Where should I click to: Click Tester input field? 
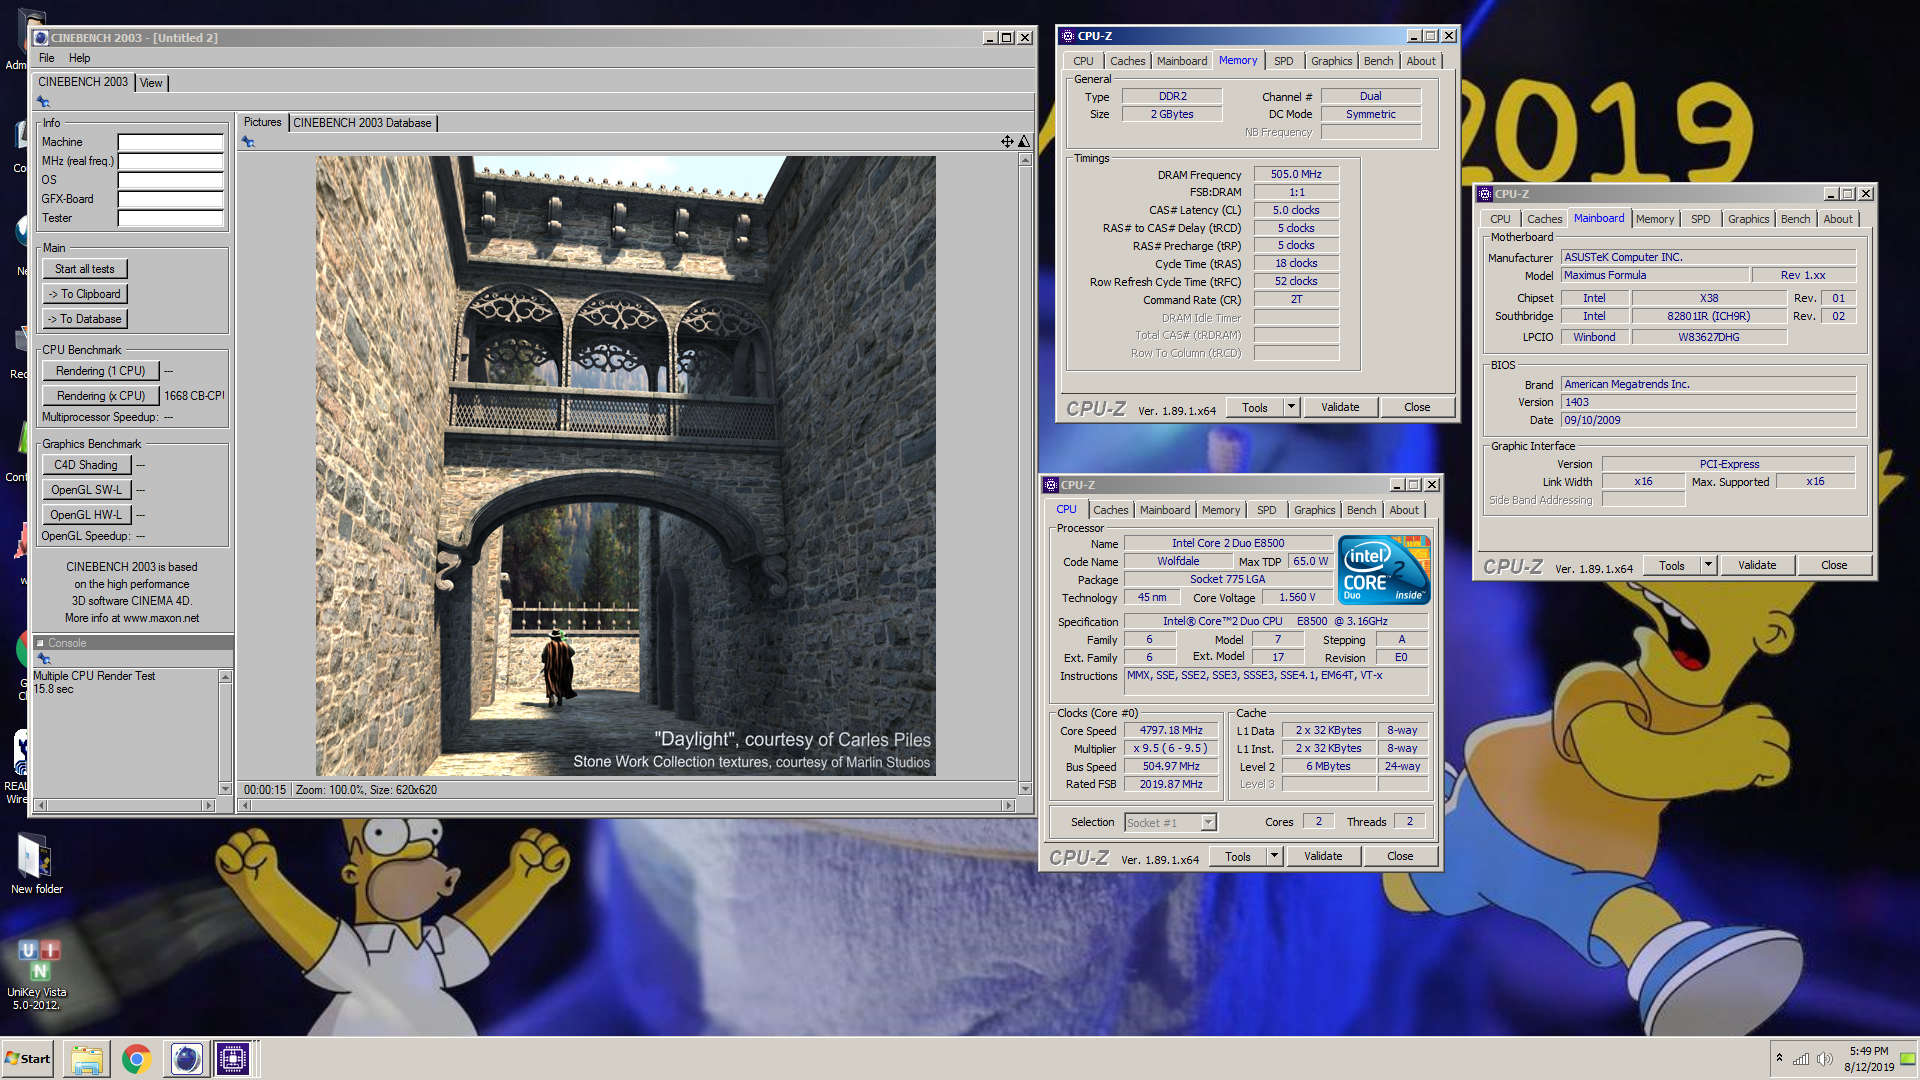tap(170, 218)
